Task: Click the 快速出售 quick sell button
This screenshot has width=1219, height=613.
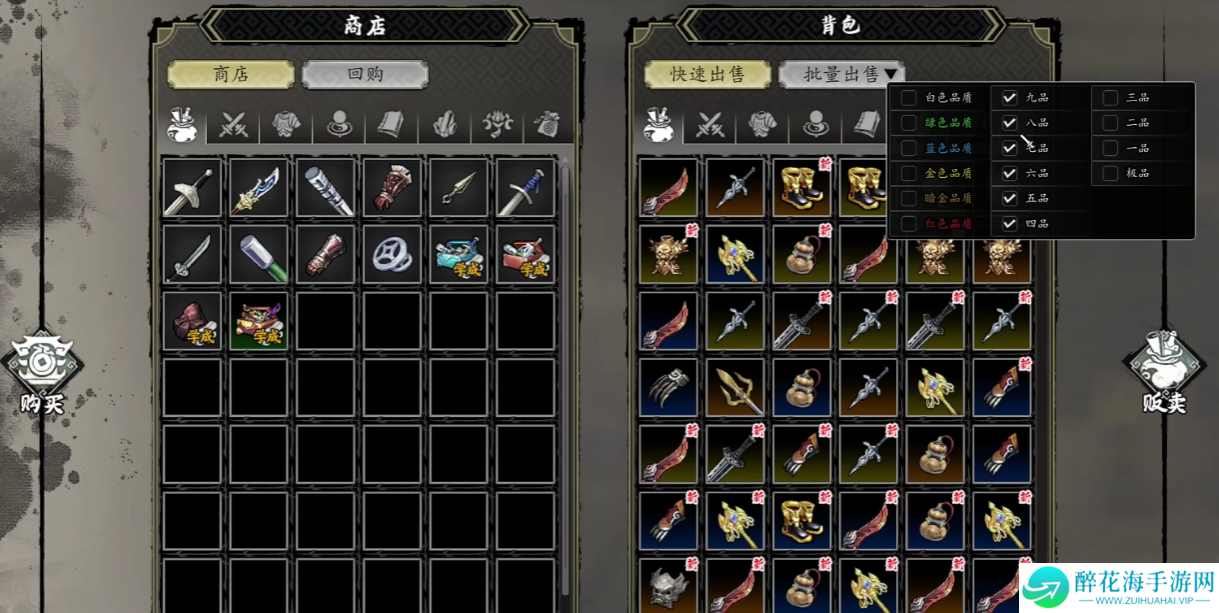Action: [x=707, y=75]
